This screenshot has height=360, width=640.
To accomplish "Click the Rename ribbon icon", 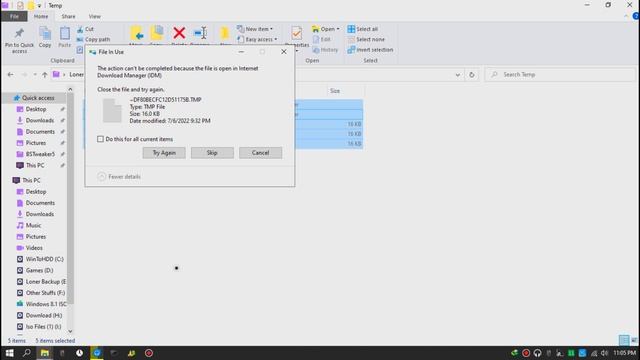I will 200,33.
